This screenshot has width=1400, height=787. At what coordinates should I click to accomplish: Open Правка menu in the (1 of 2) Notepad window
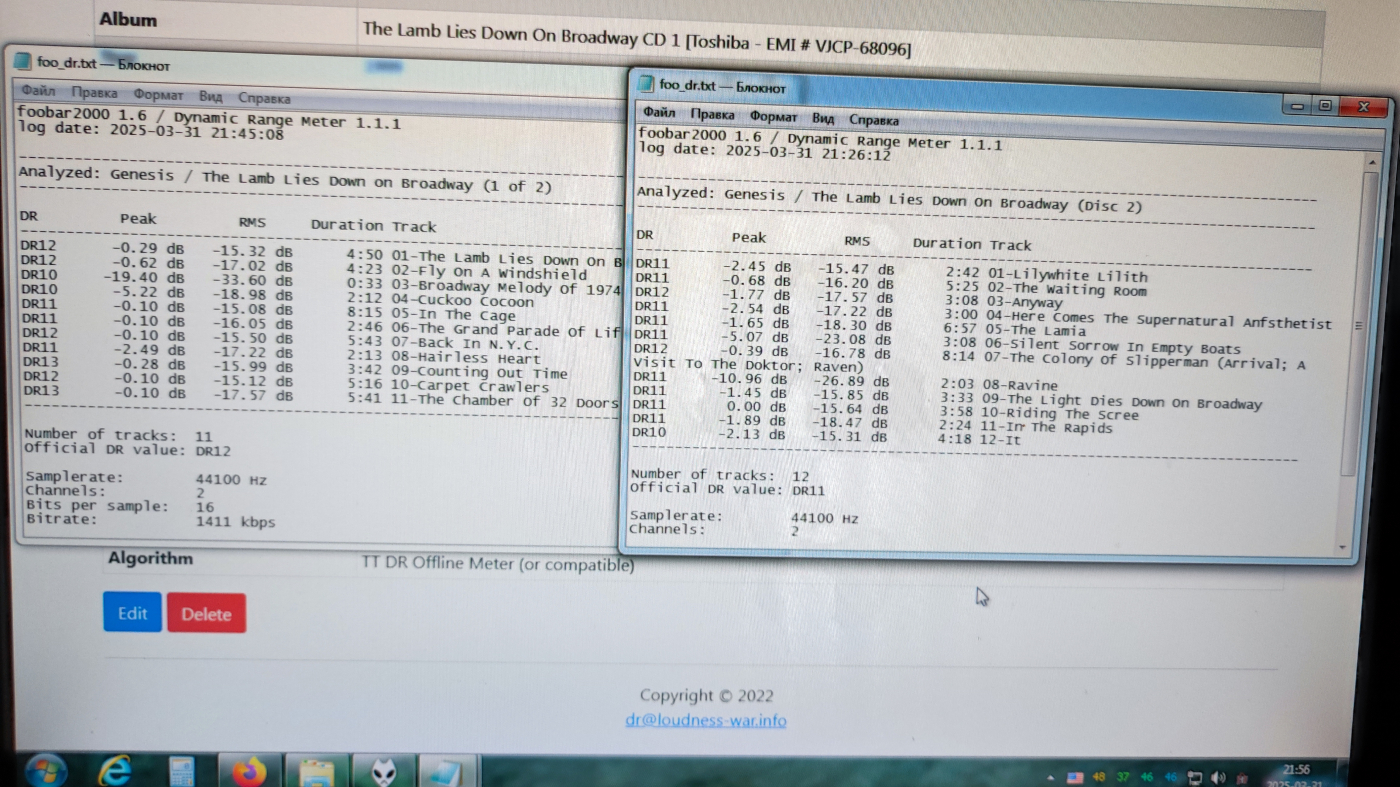point(96,94)
